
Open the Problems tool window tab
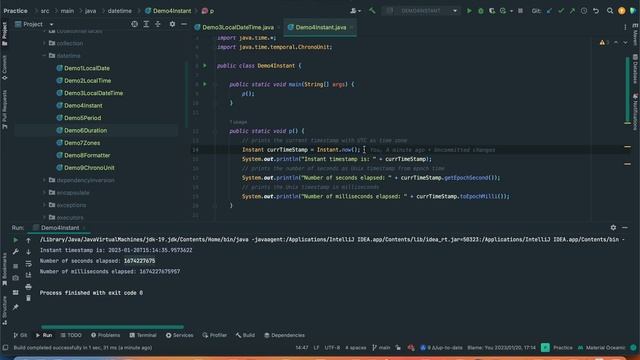click(105, 335)
